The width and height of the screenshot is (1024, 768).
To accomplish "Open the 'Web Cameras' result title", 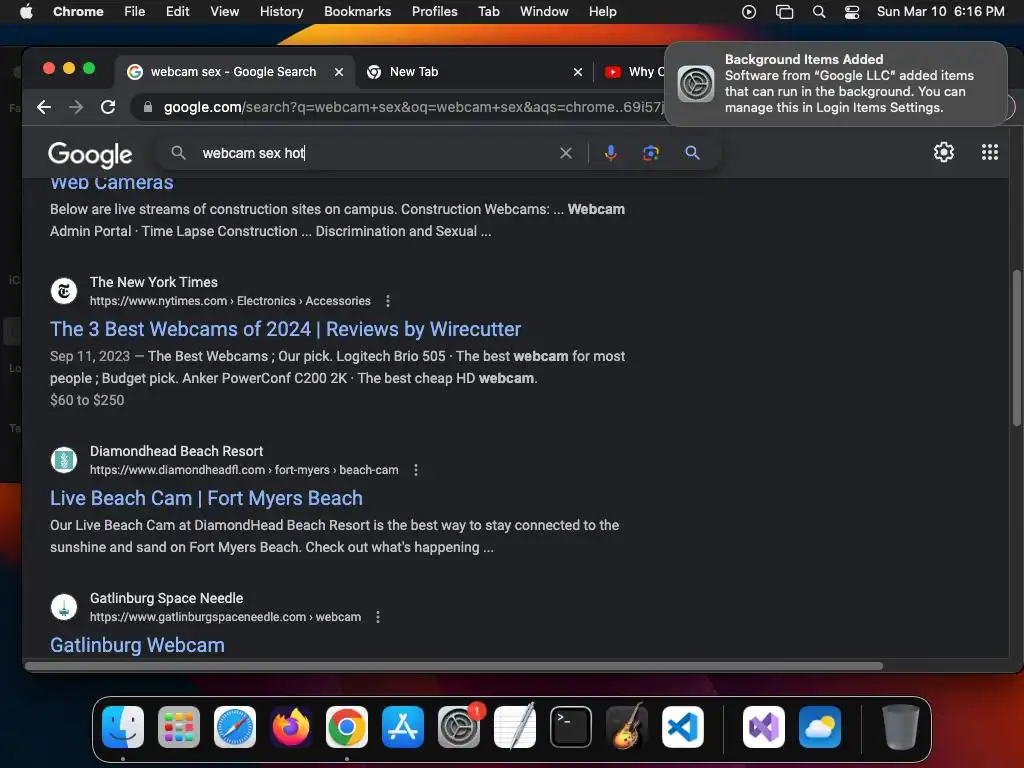I will click(112, 184).
